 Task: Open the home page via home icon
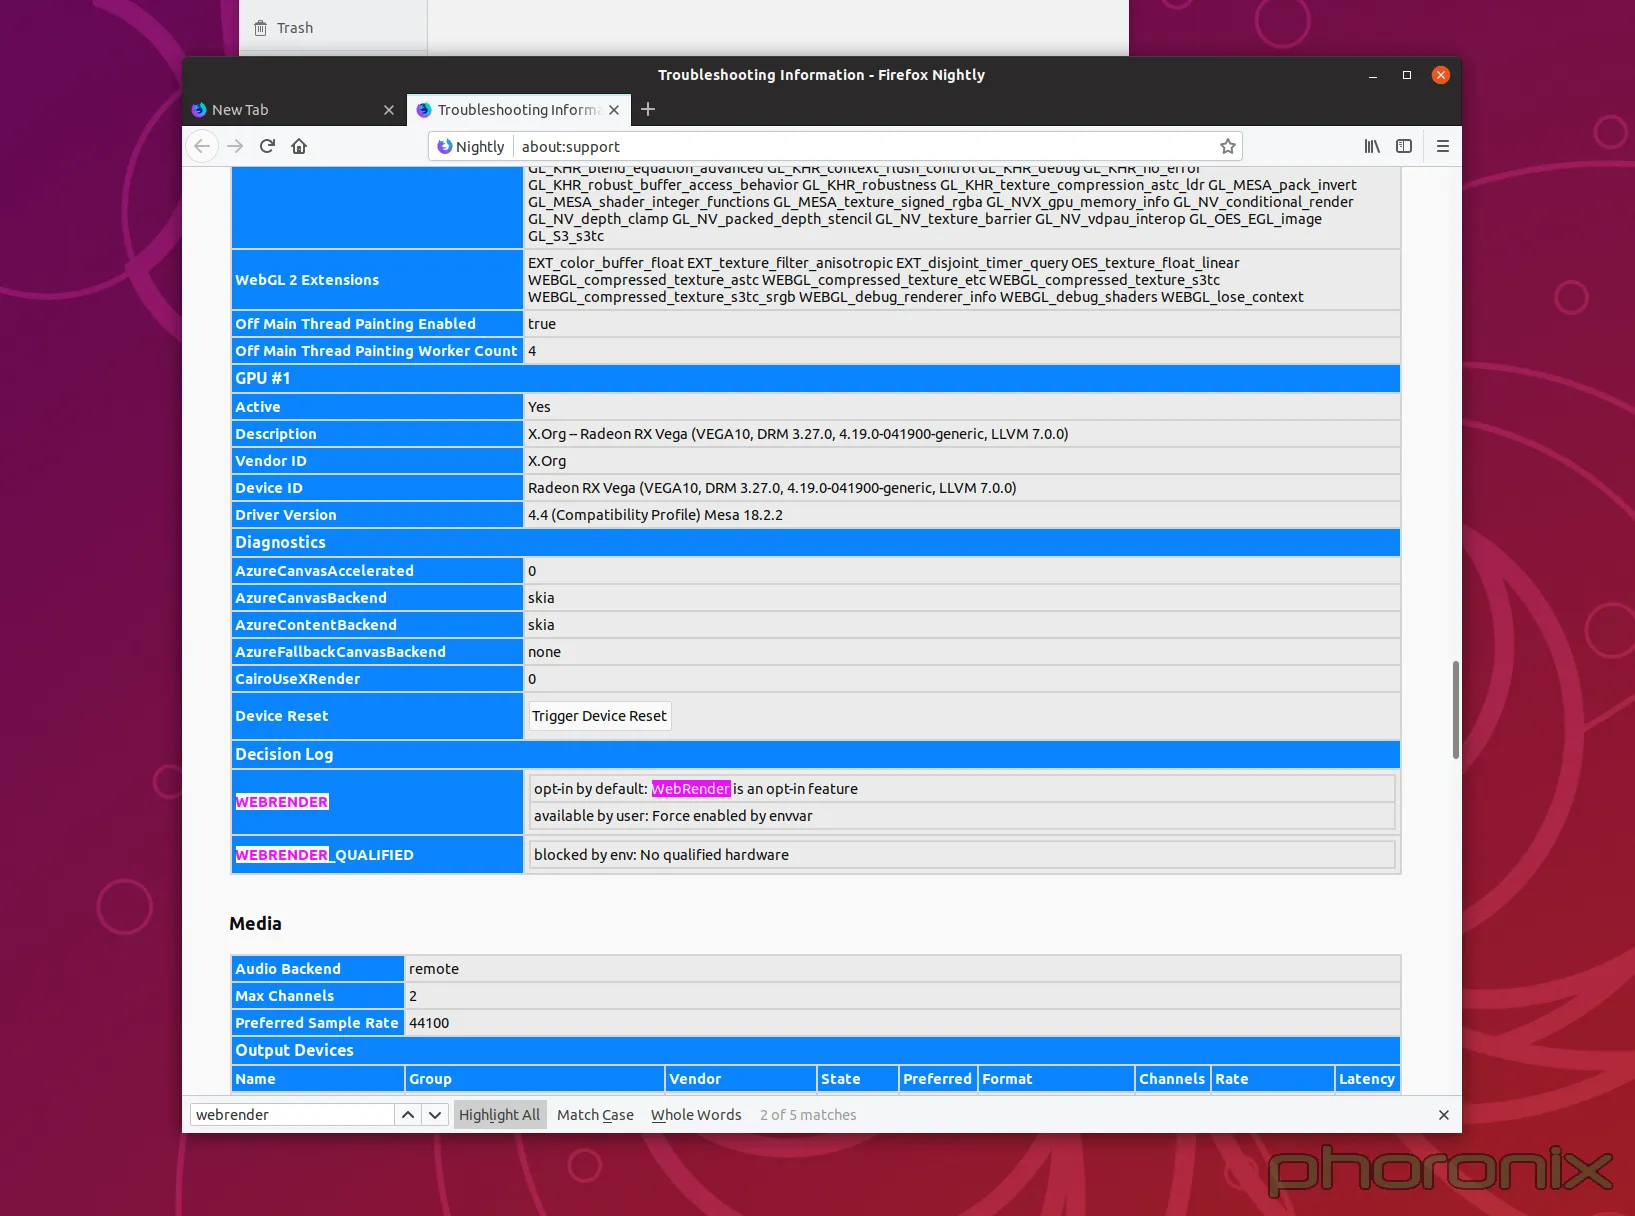point(299,146)
